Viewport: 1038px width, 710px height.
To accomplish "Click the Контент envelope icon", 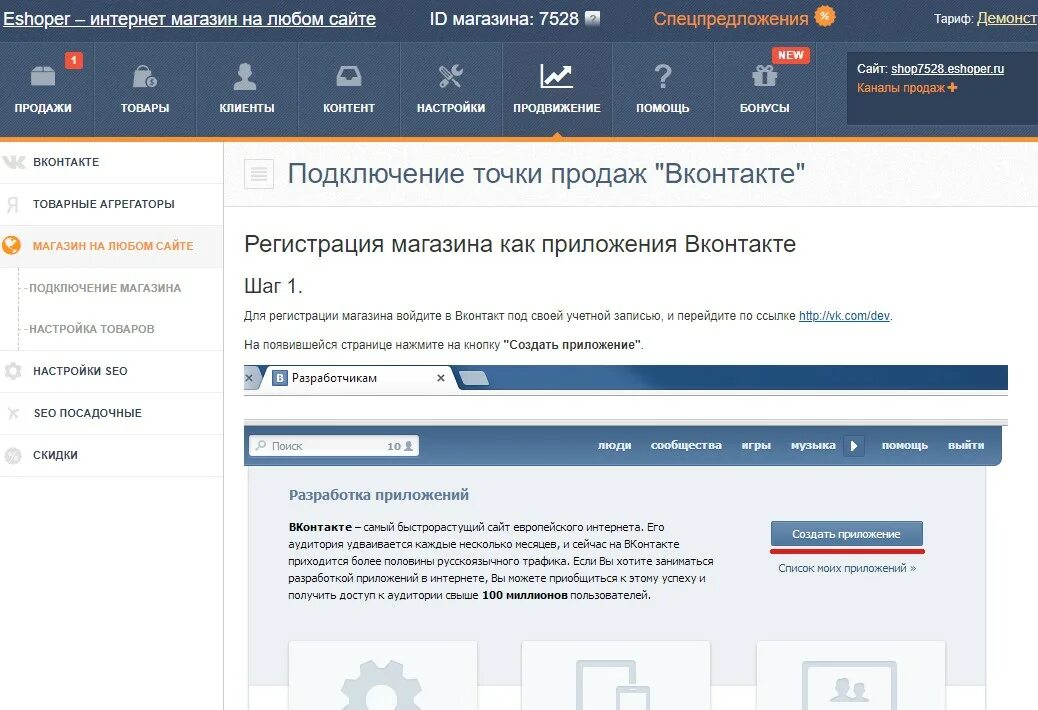I will pyautogui.click(x=349, y=78).
